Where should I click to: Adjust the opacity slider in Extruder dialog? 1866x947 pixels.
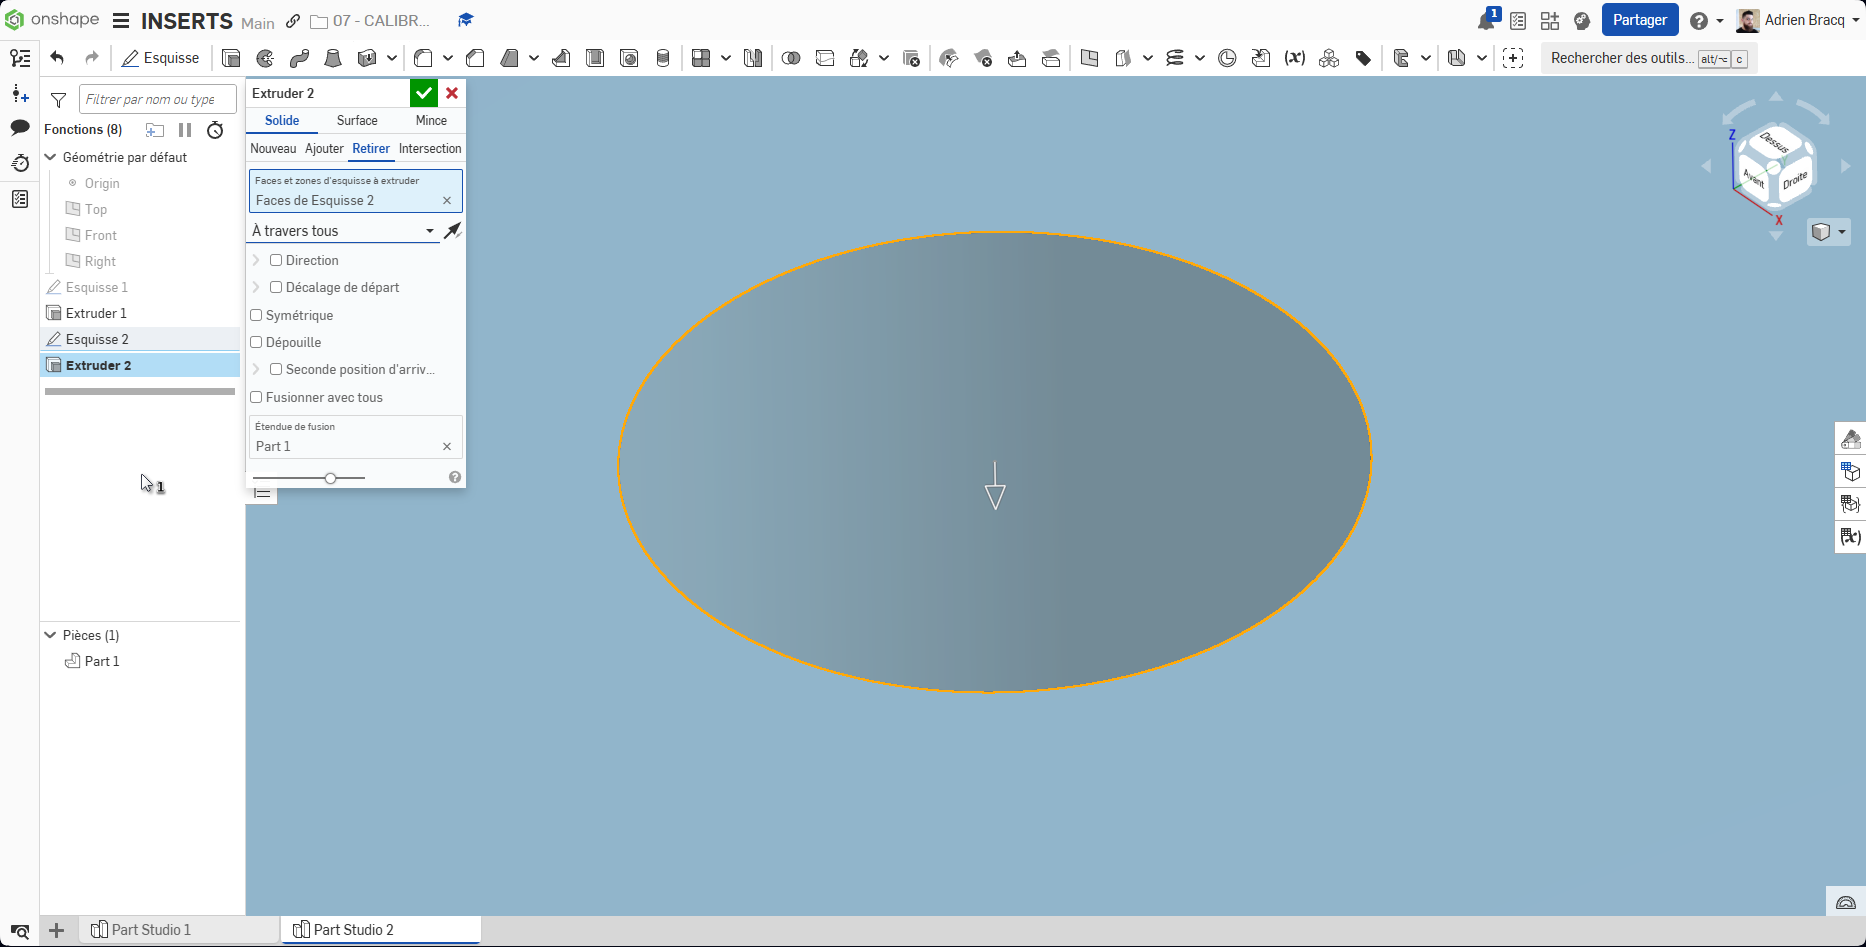pyautogui.click(x=330, y=478)
